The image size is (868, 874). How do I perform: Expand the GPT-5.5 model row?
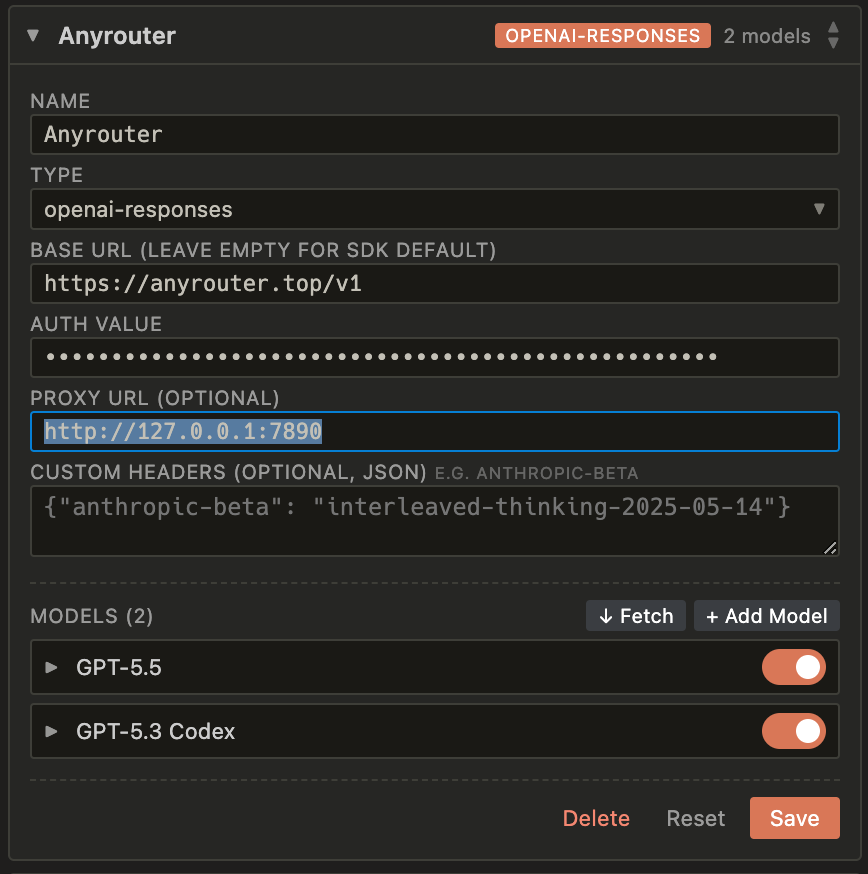pos(51,667)
